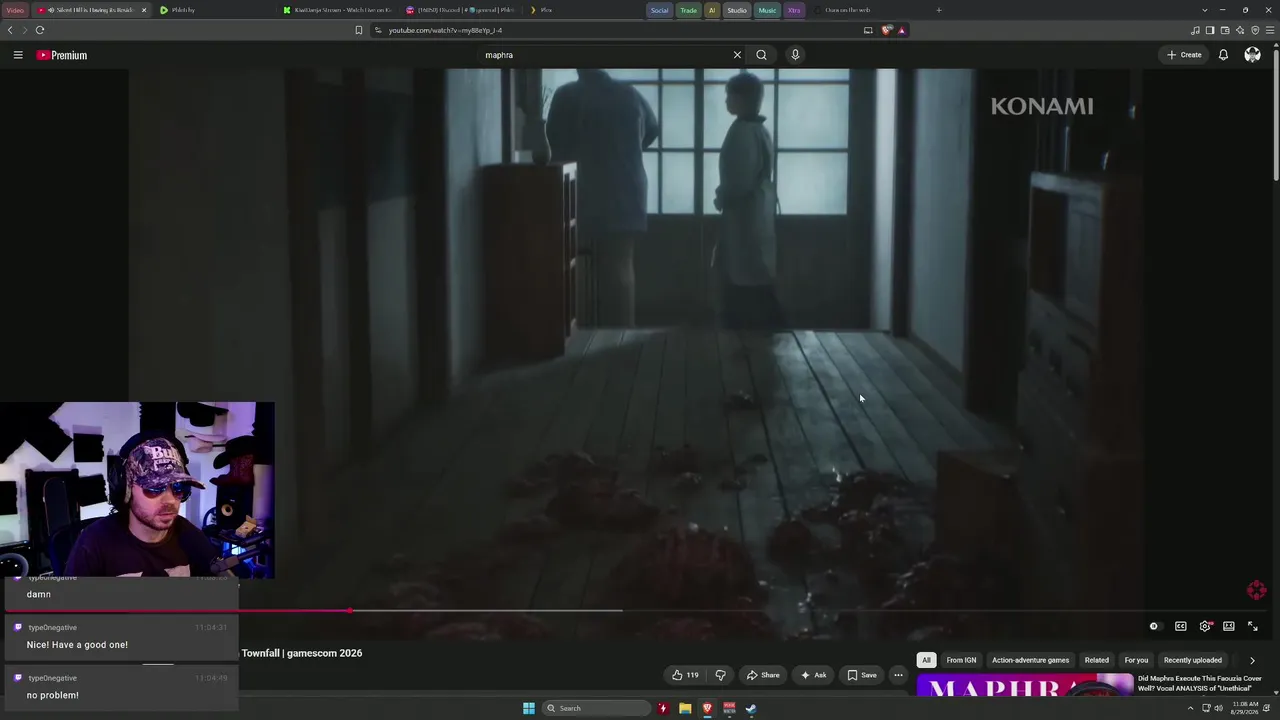Click the 'no problem!' chat message
This screenshot has width=1280, height=720.
[53, 695]
